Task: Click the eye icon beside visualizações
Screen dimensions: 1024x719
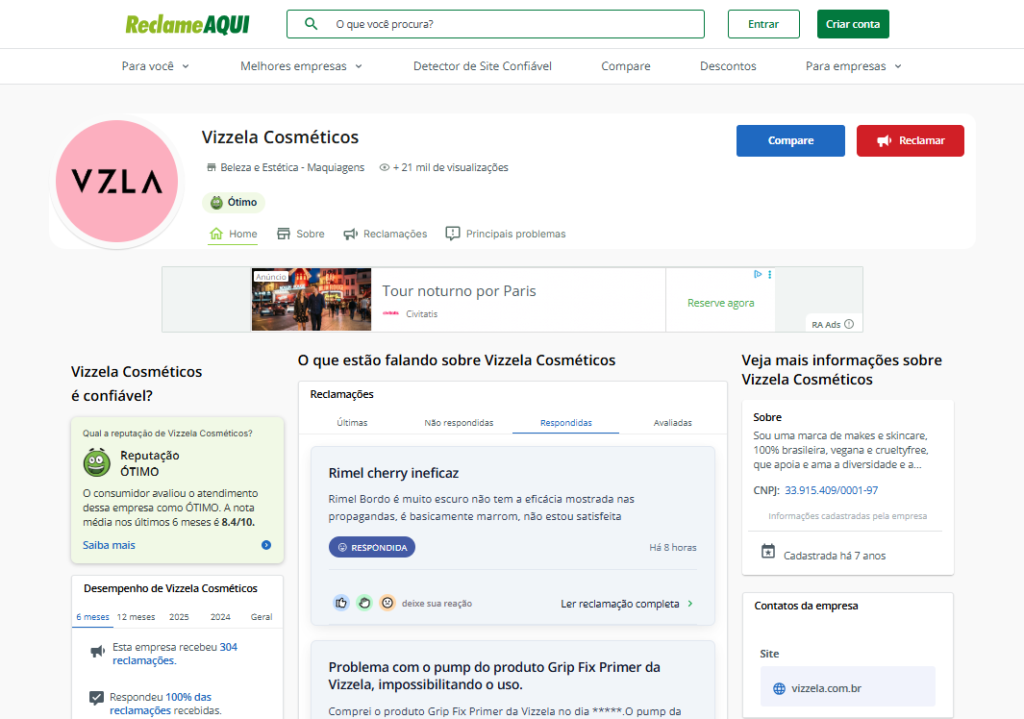Action: pos(385,167)
